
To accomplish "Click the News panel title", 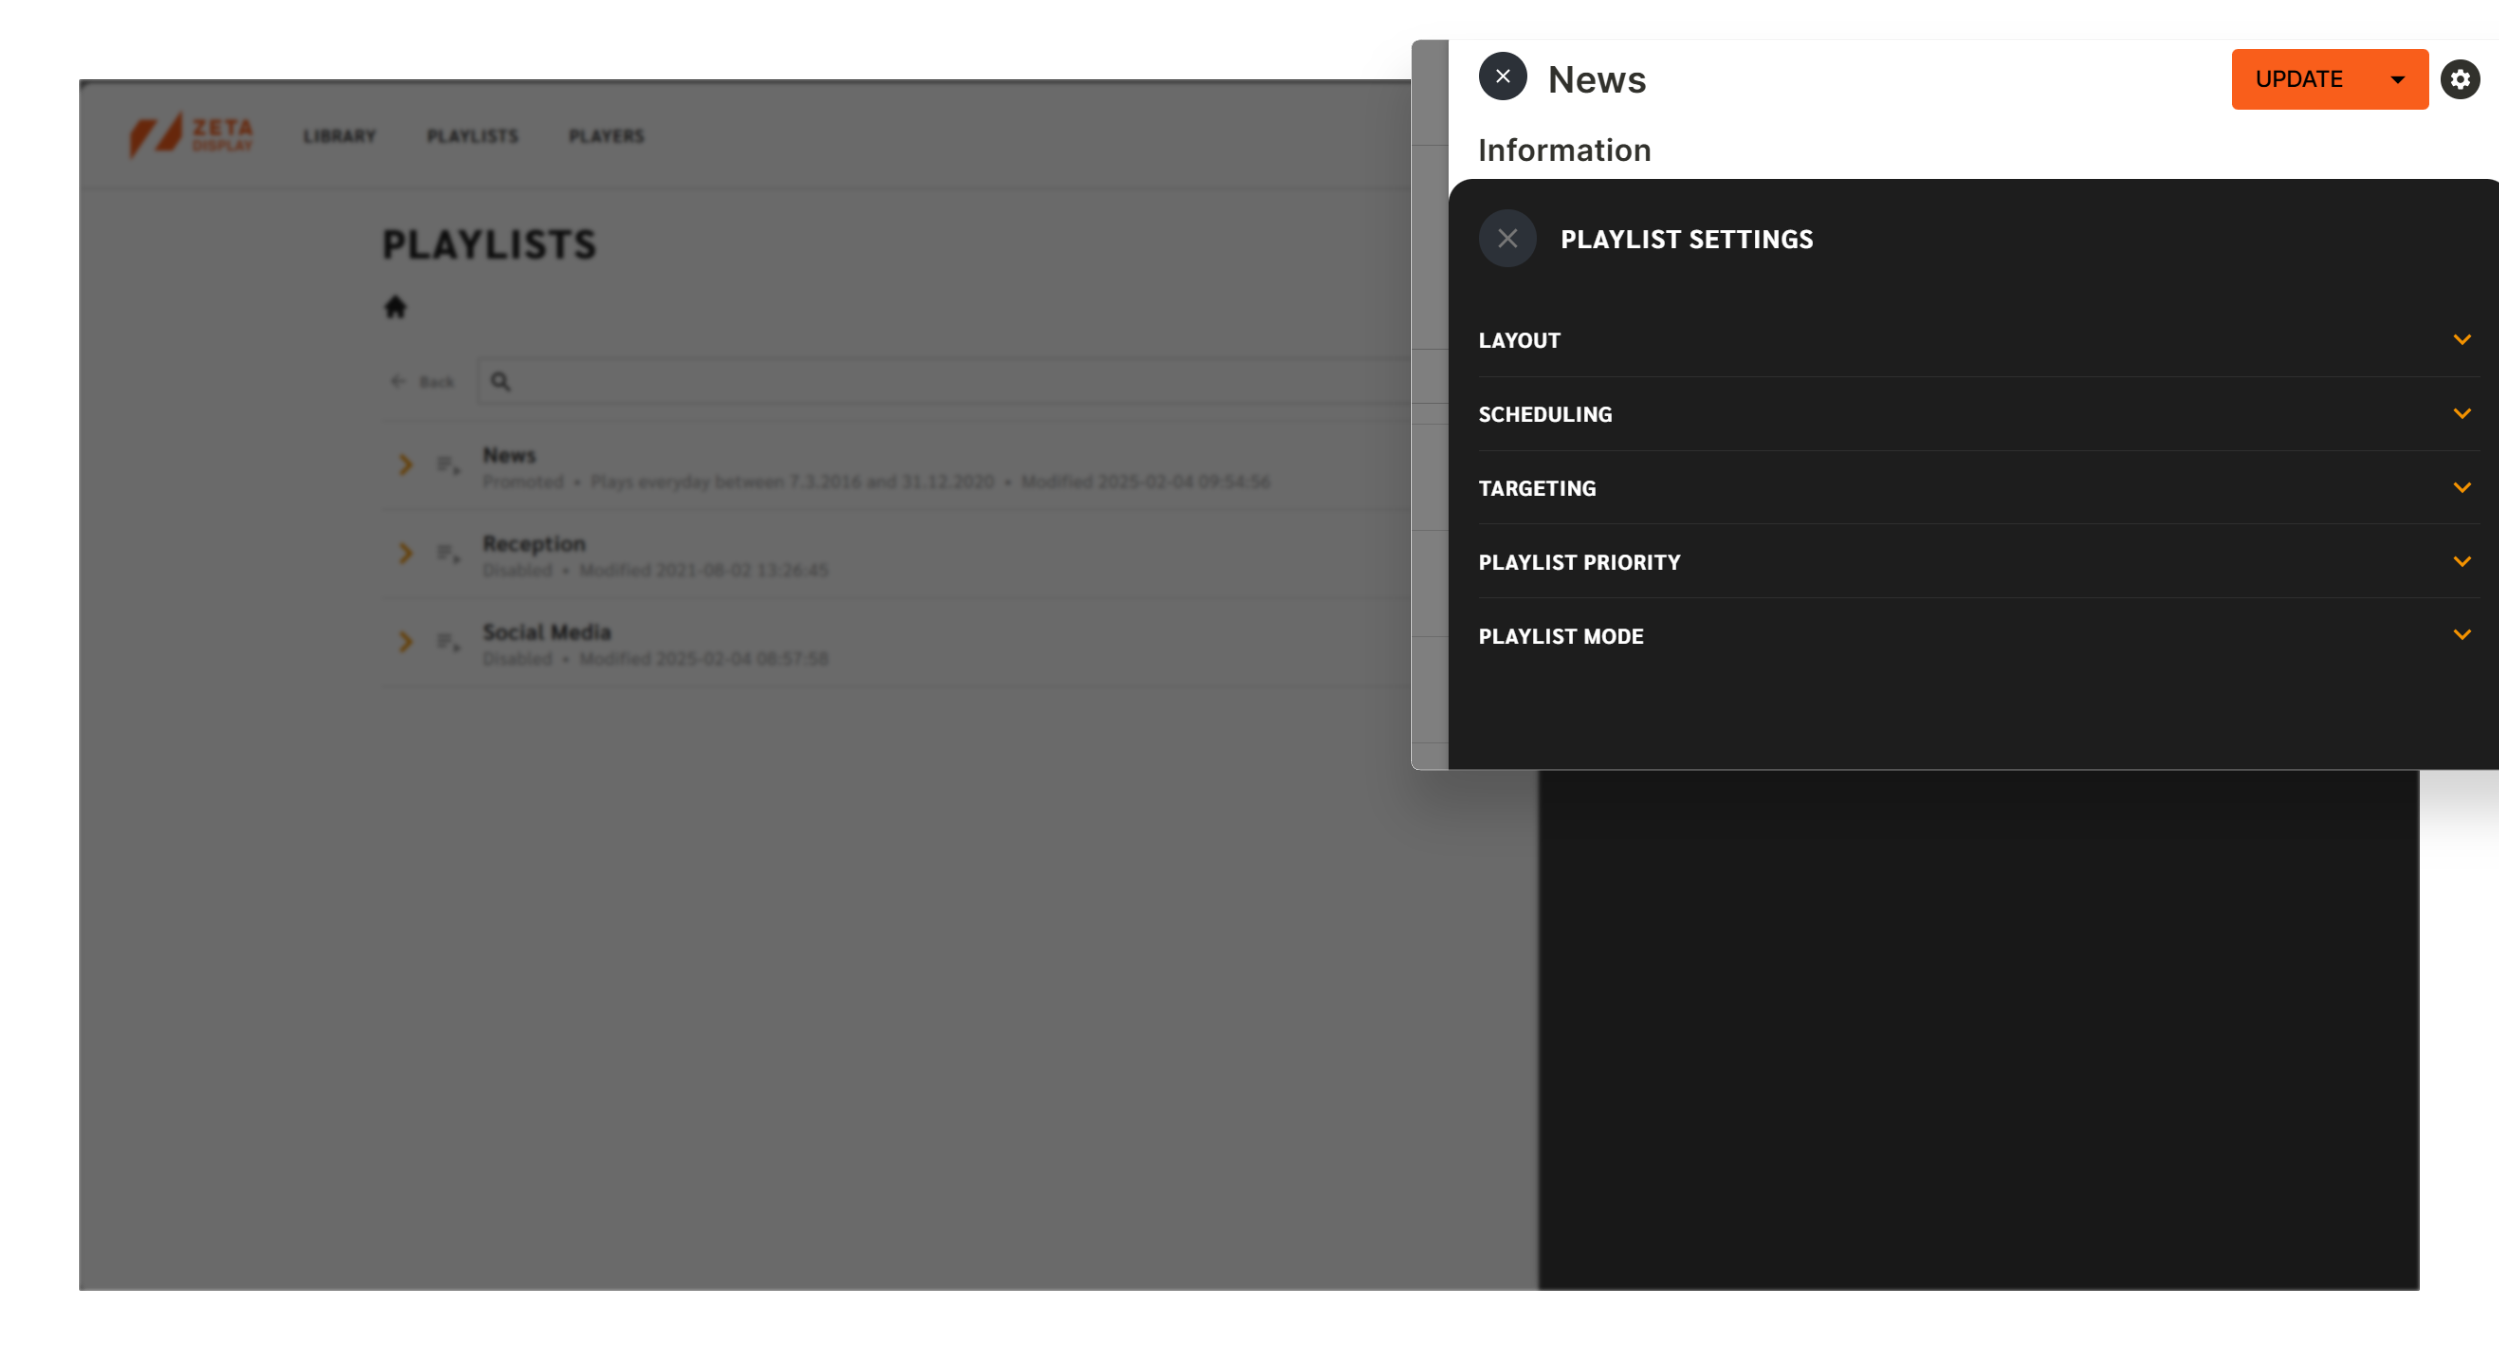I will [1596, 79].
